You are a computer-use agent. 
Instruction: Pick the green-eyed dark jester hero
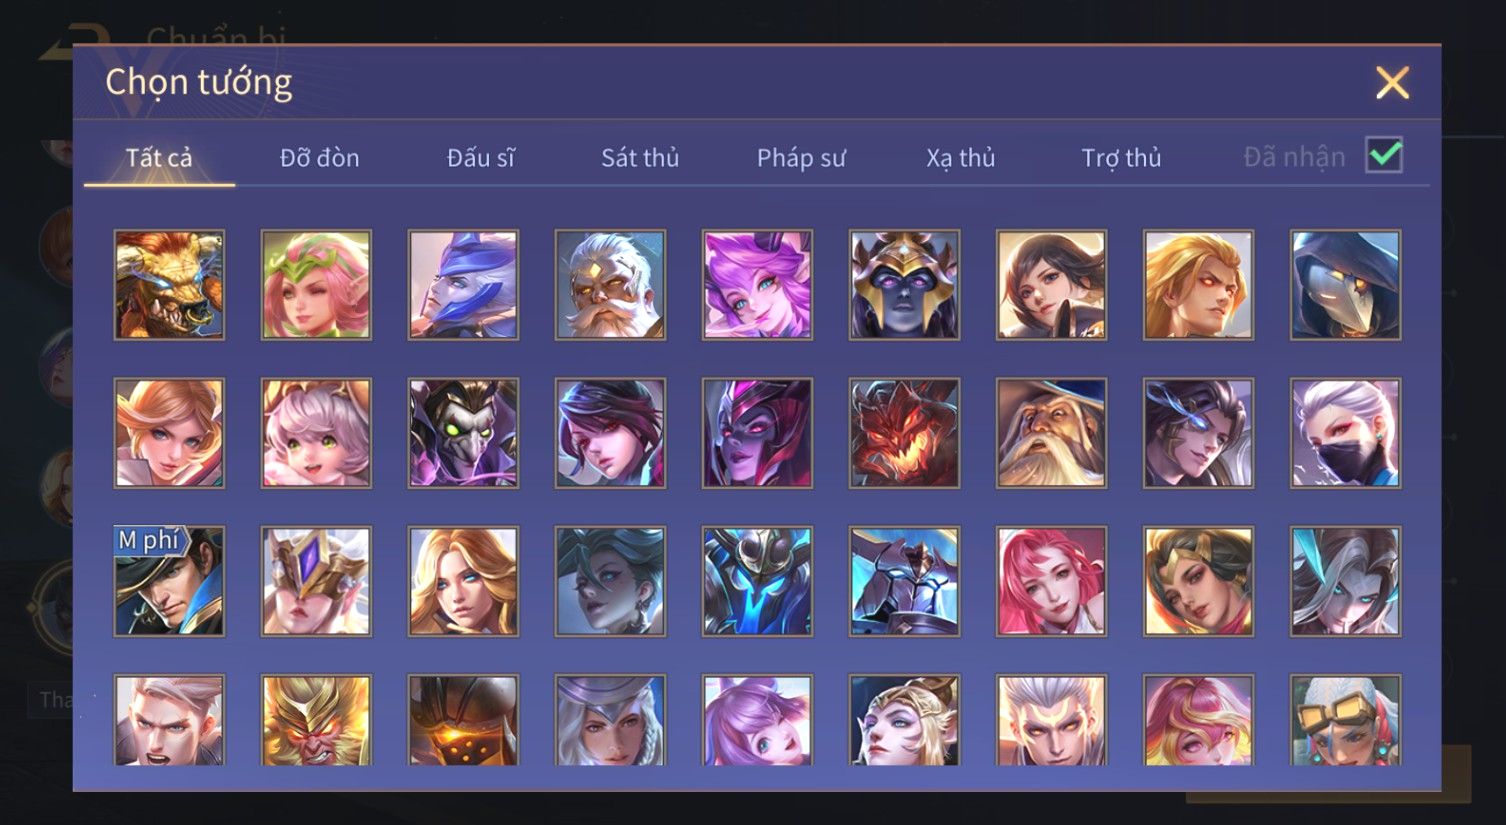point(463,433)
